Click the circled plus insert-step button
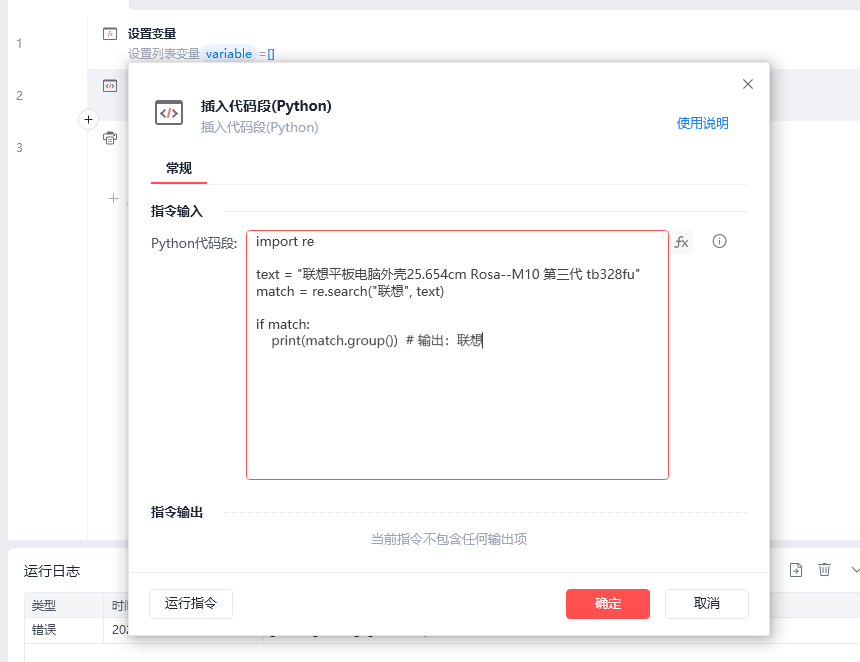Screen dimensions: 860x662 [88, 120]
